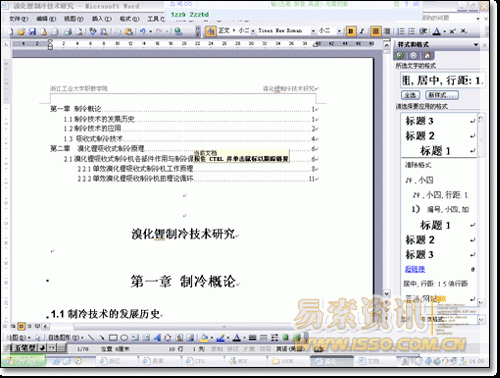
Task: Toggle Italic formatting
Action: pos(362,31)
